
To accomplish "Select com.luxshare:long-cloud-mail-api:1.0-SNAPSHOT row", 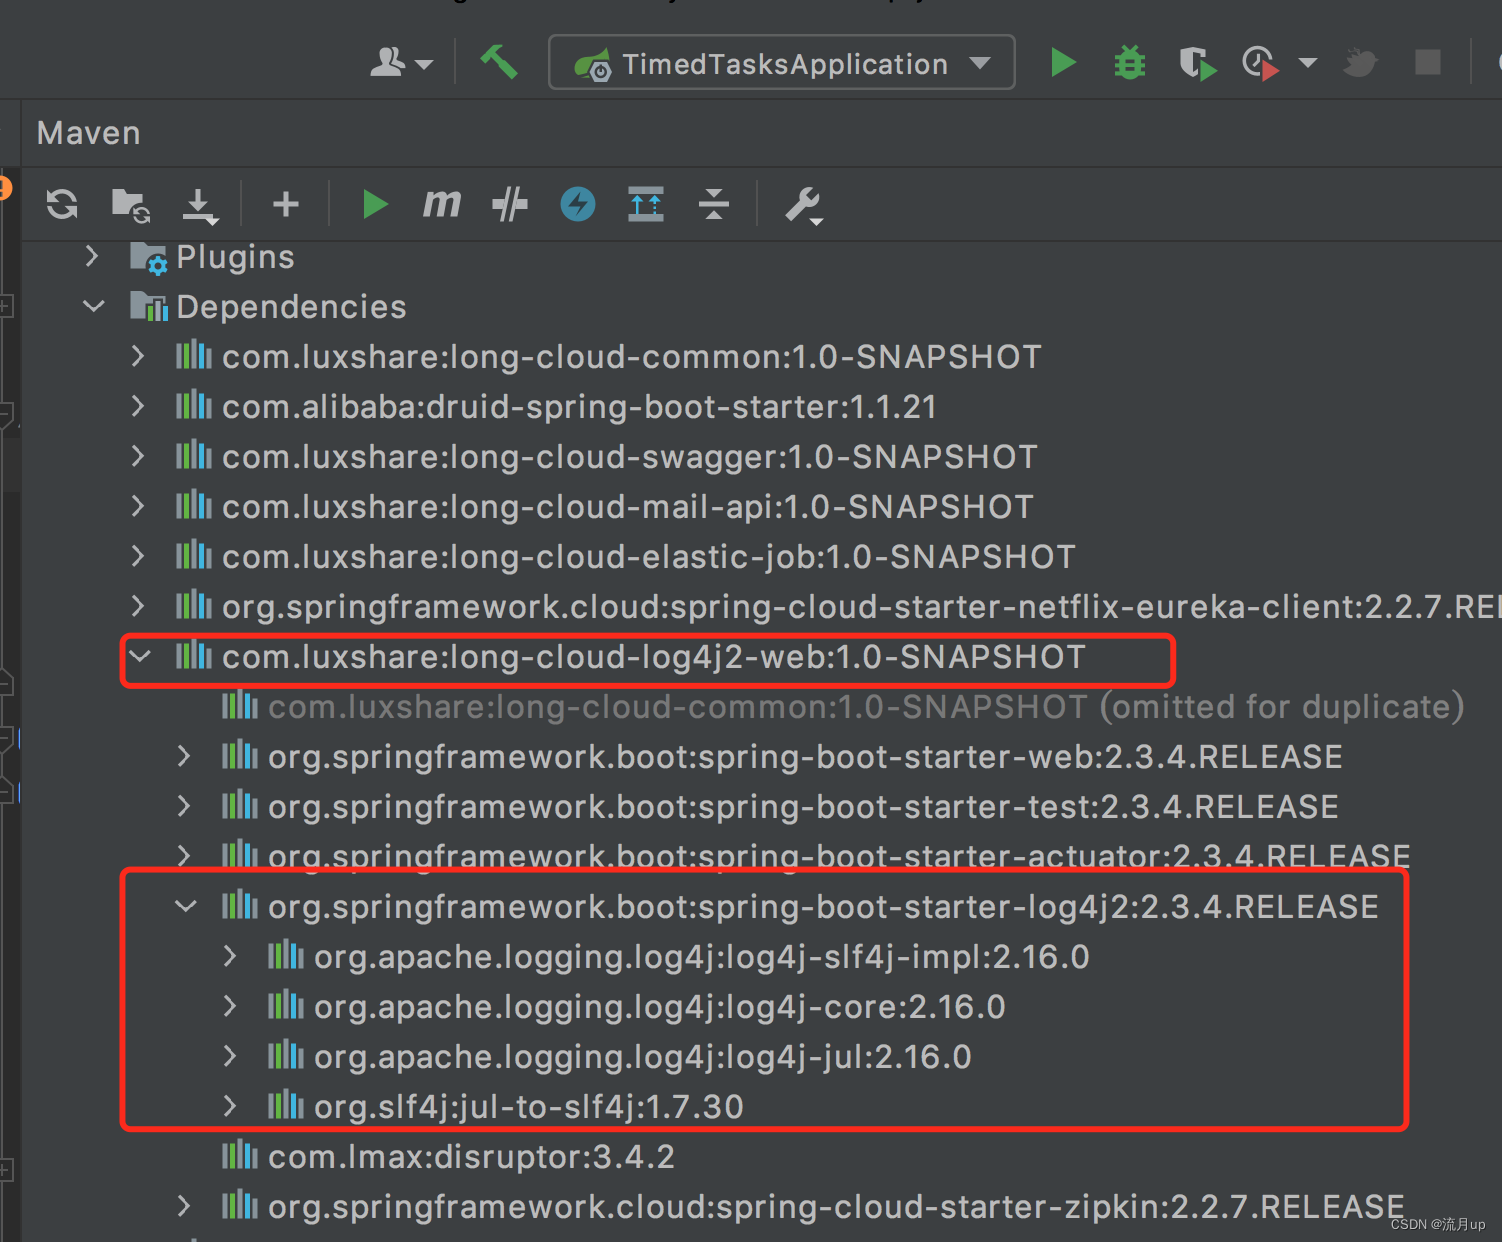I will click(x=762, y=506).
